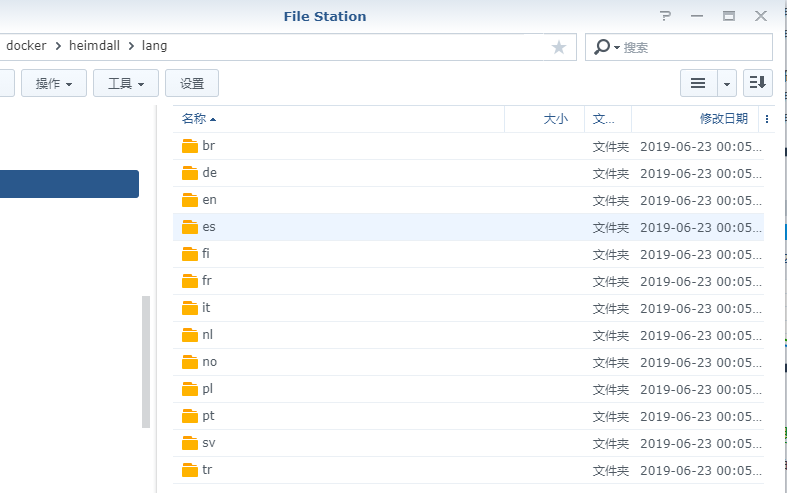787x493 pixels.
Task: Click the favorite star icon in path bar
Action: [x=559, y=47]
